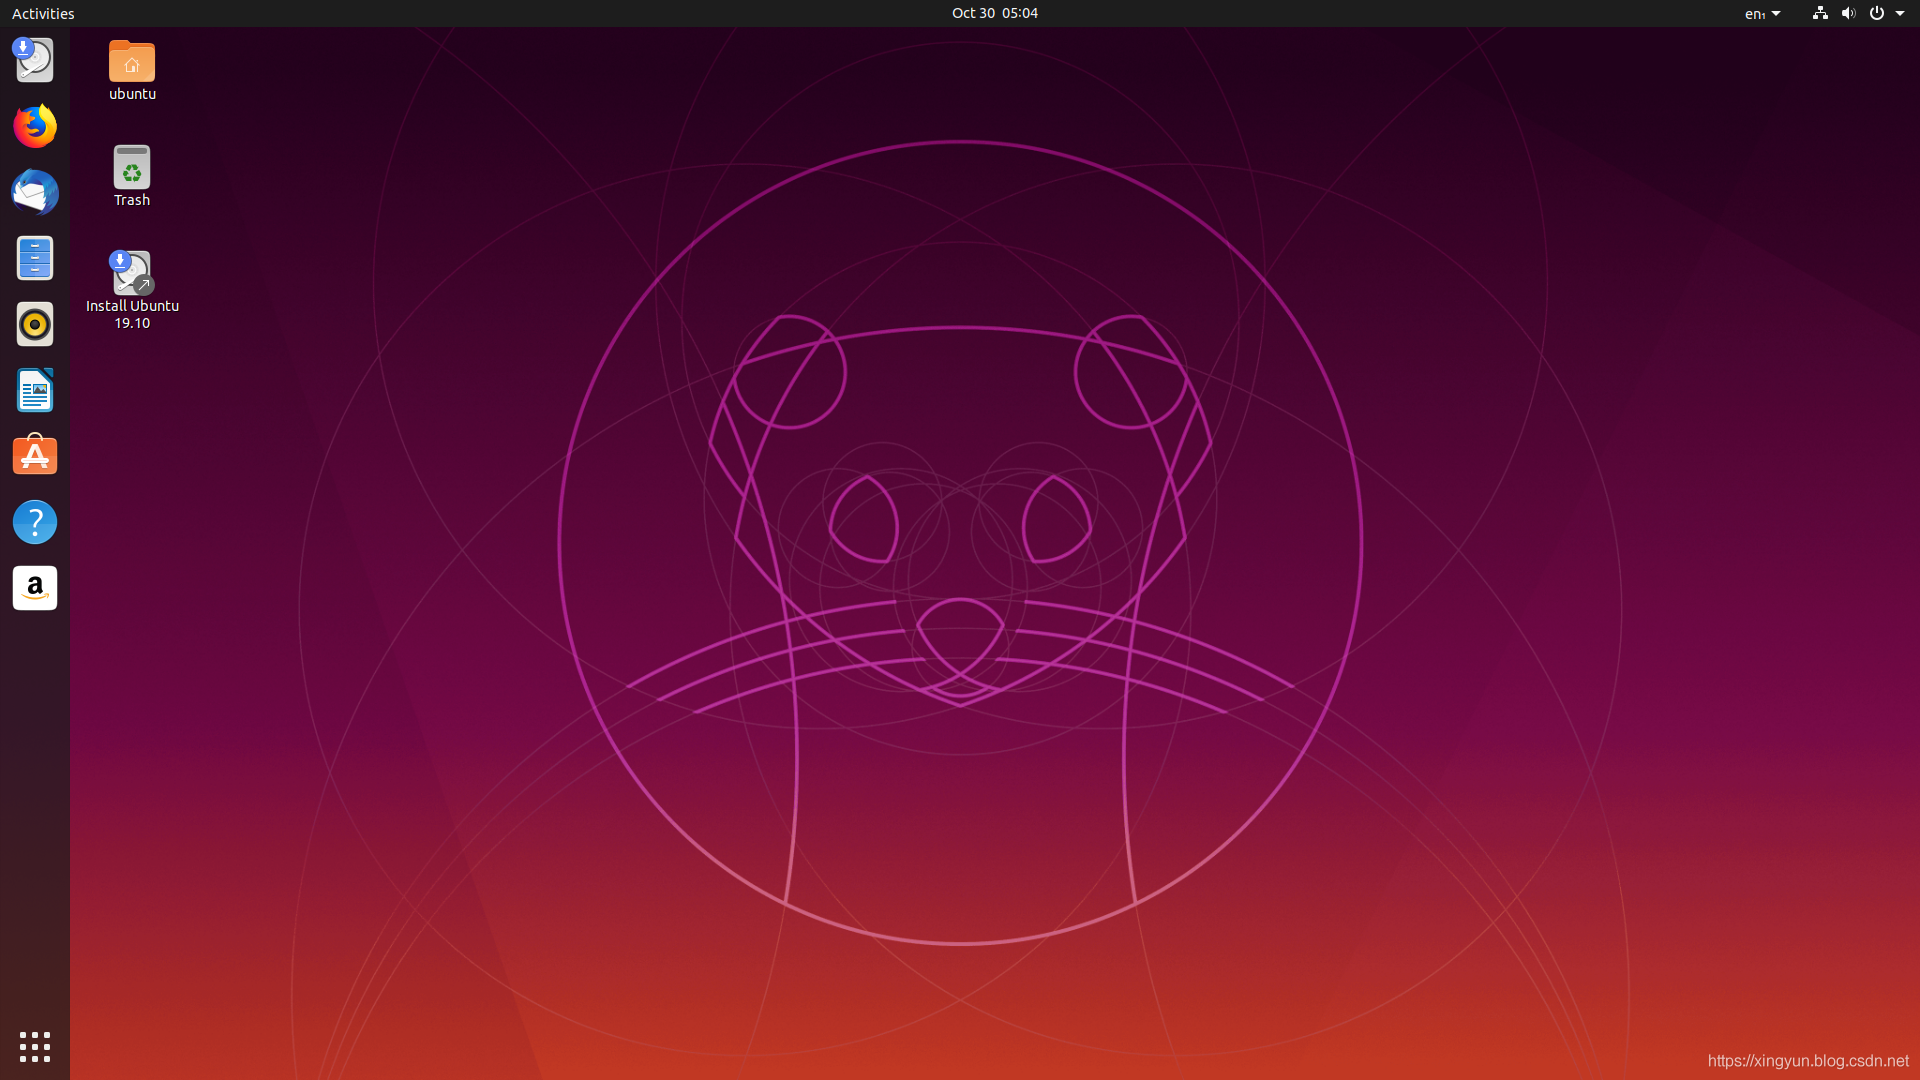1920x1080 pixels.
Task: Click the power icon in top bar
Action: [x=1877, y=13]
